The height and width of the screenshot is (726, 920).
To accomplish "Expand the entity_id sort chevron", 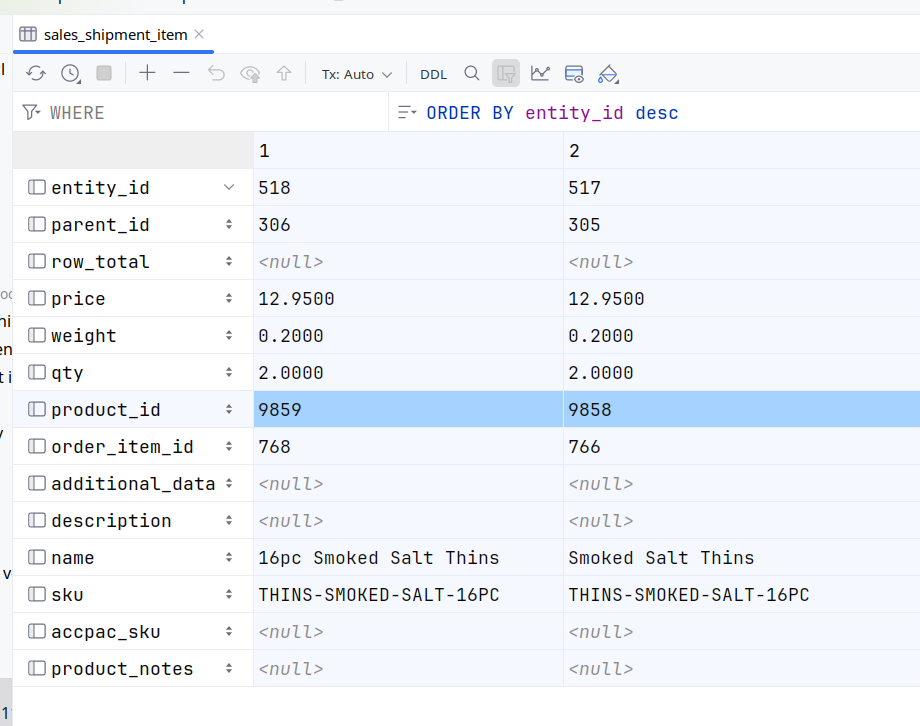I will point(229,187).
